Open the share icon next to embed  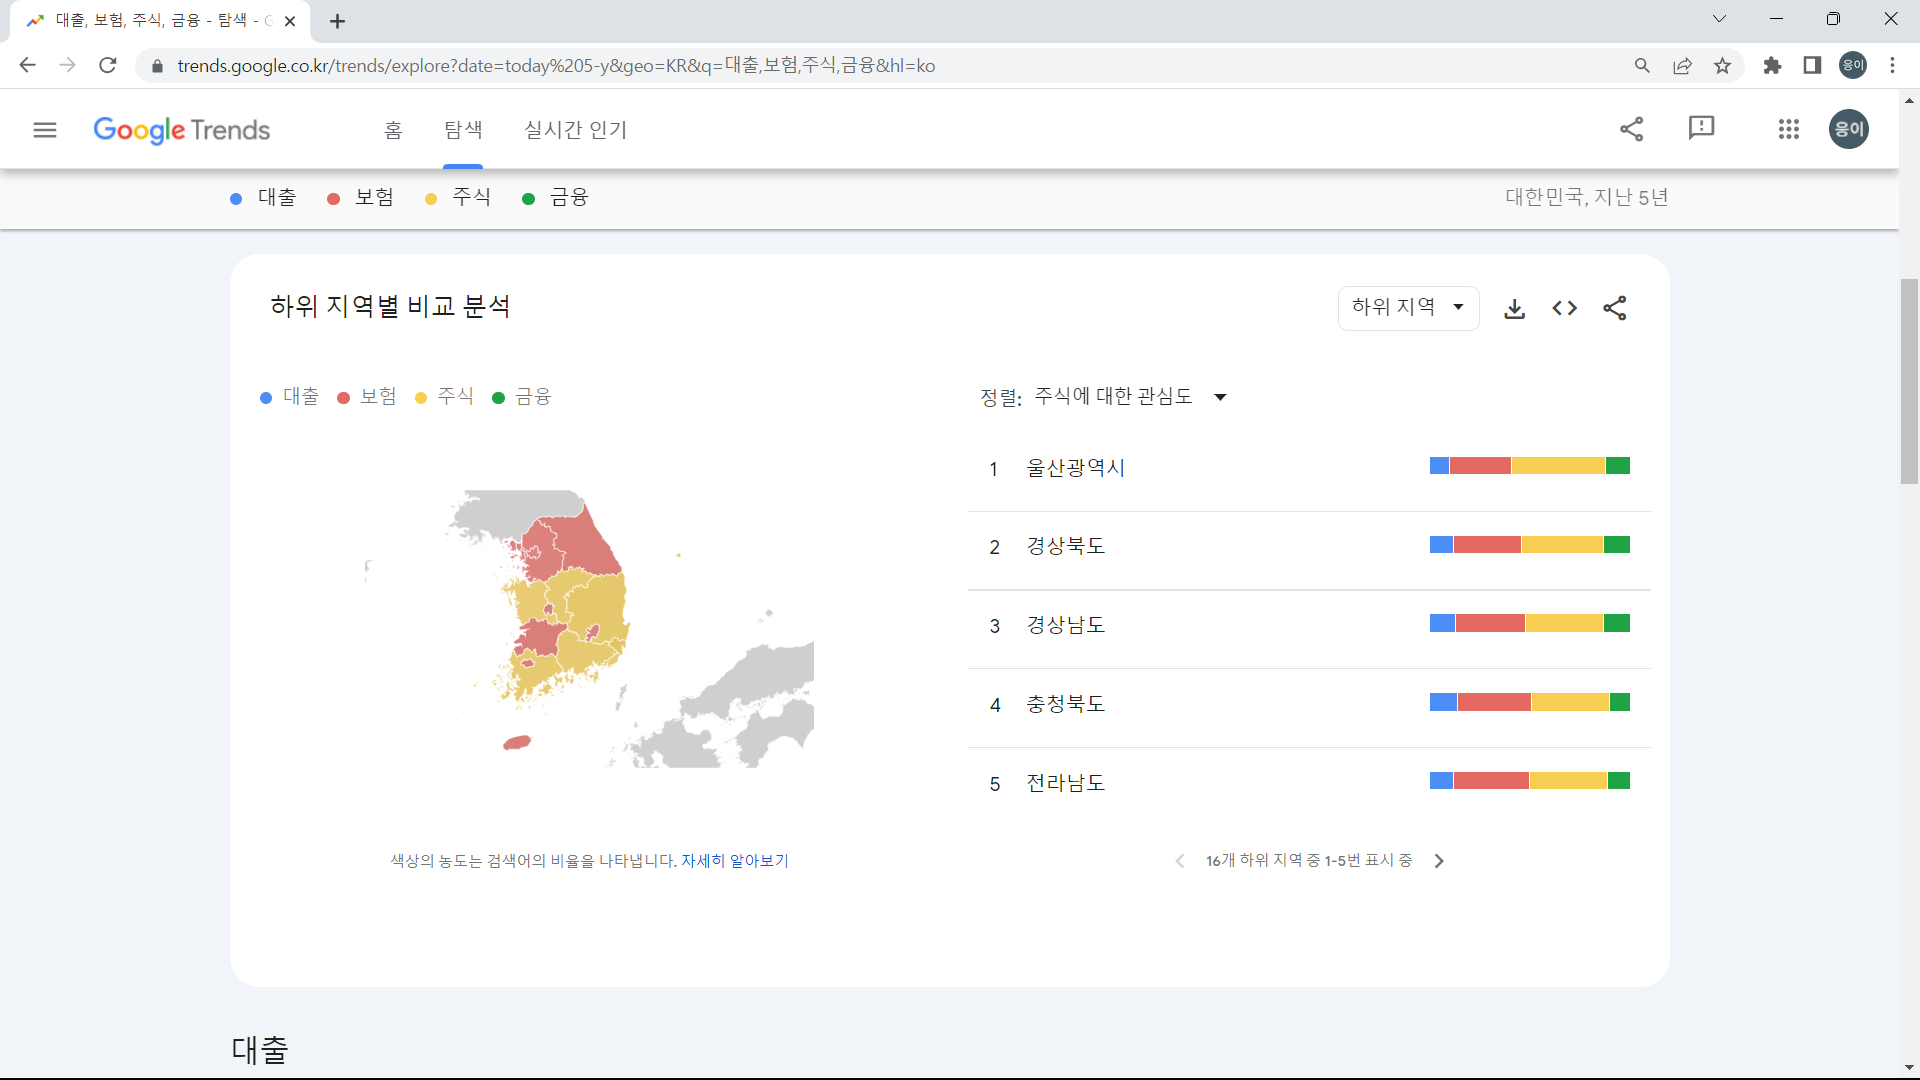[1616, 308]
